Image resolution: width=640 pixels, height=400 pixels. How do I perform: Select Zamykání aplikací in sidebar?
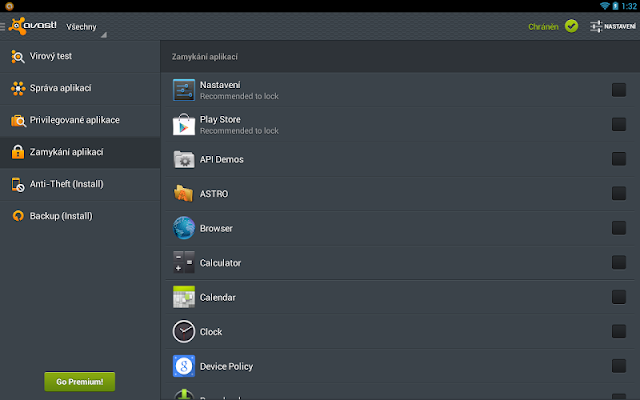80,152
